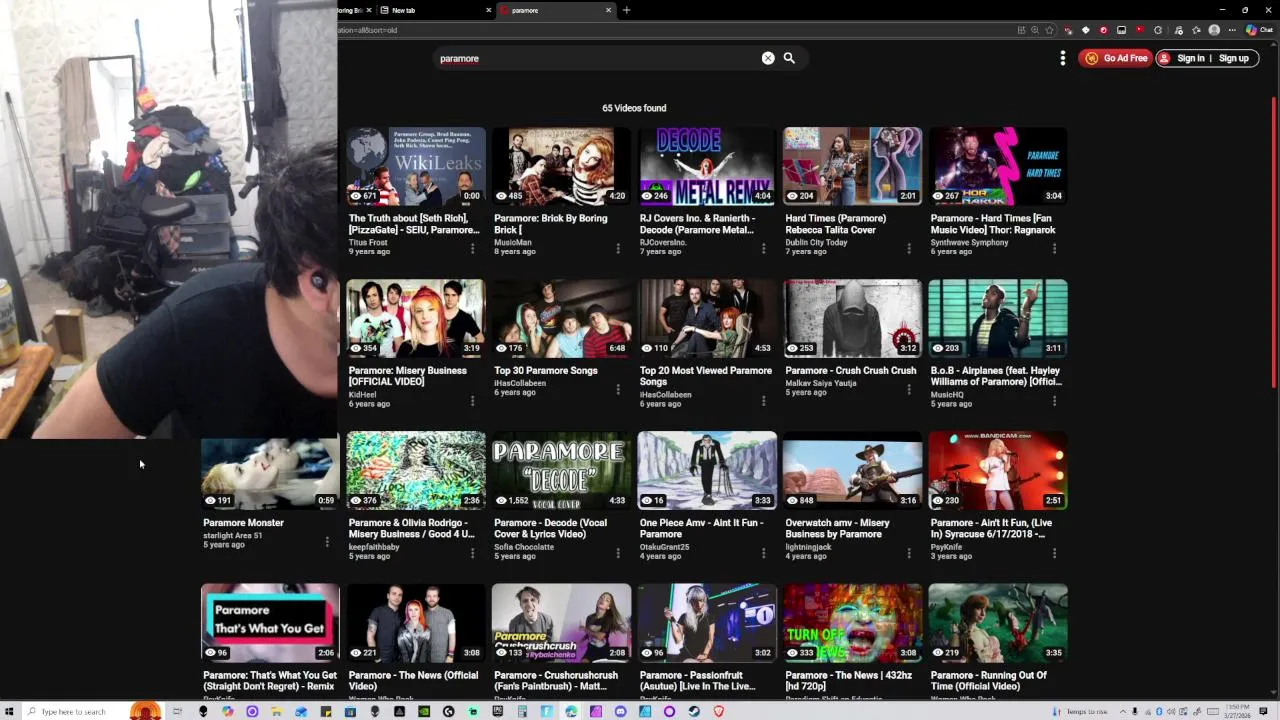The height and width of the screenshot is (720, 1280).
Task: Open the Paramore Monster thumbnail
Action: coord(270,470)
